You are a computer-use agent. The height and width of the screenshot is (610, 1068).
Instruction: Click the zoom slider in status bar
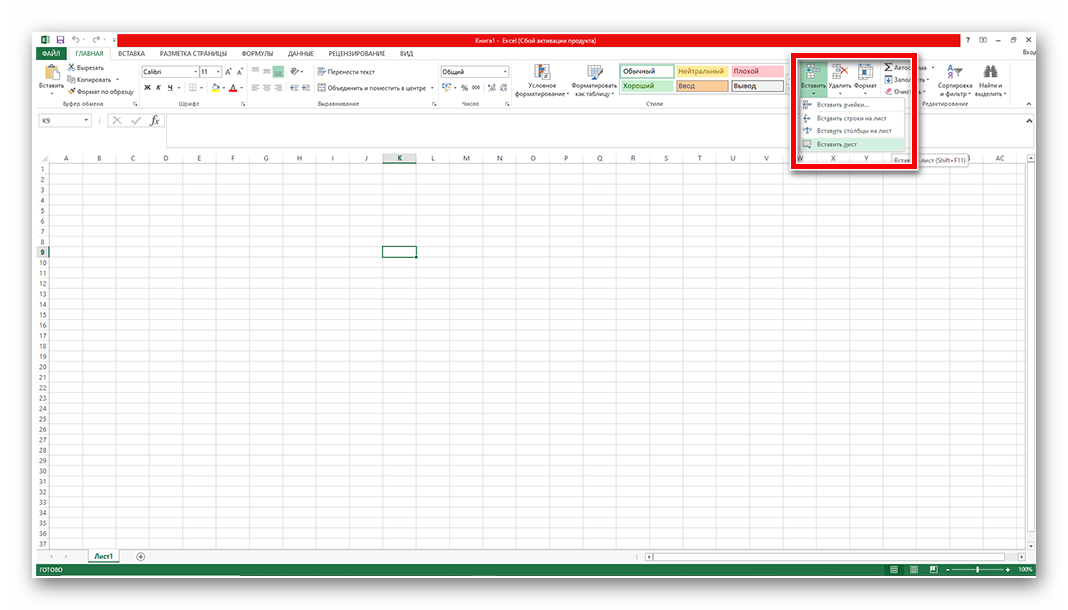977,569
